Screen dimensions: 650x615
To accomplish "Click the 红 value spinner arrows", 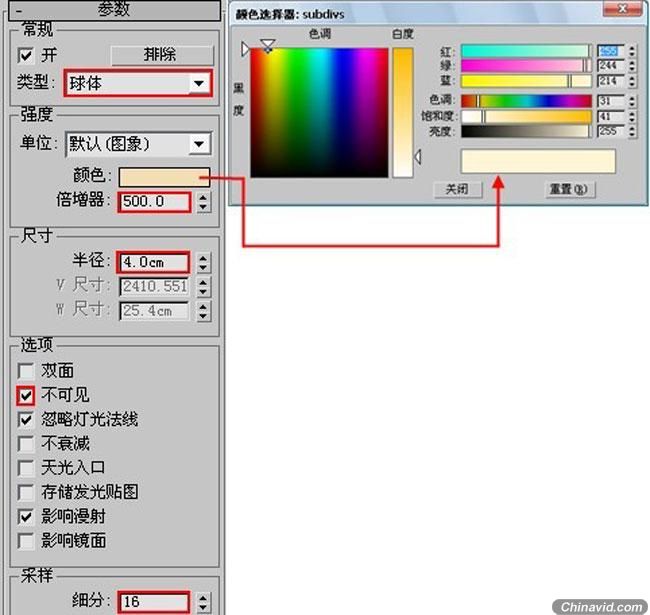I will point(632,51).
